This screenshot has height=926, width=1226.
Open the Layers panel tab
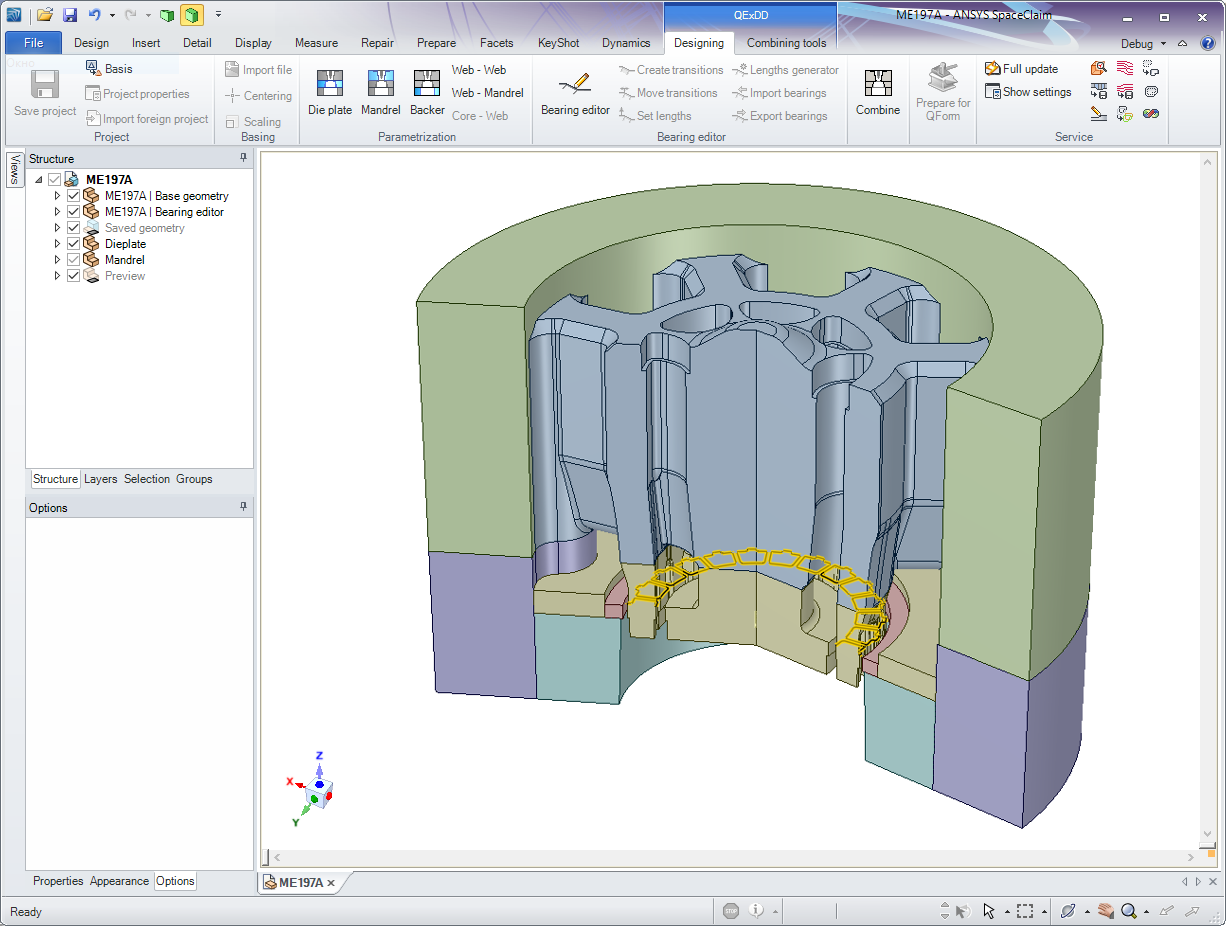coord(100,479)
